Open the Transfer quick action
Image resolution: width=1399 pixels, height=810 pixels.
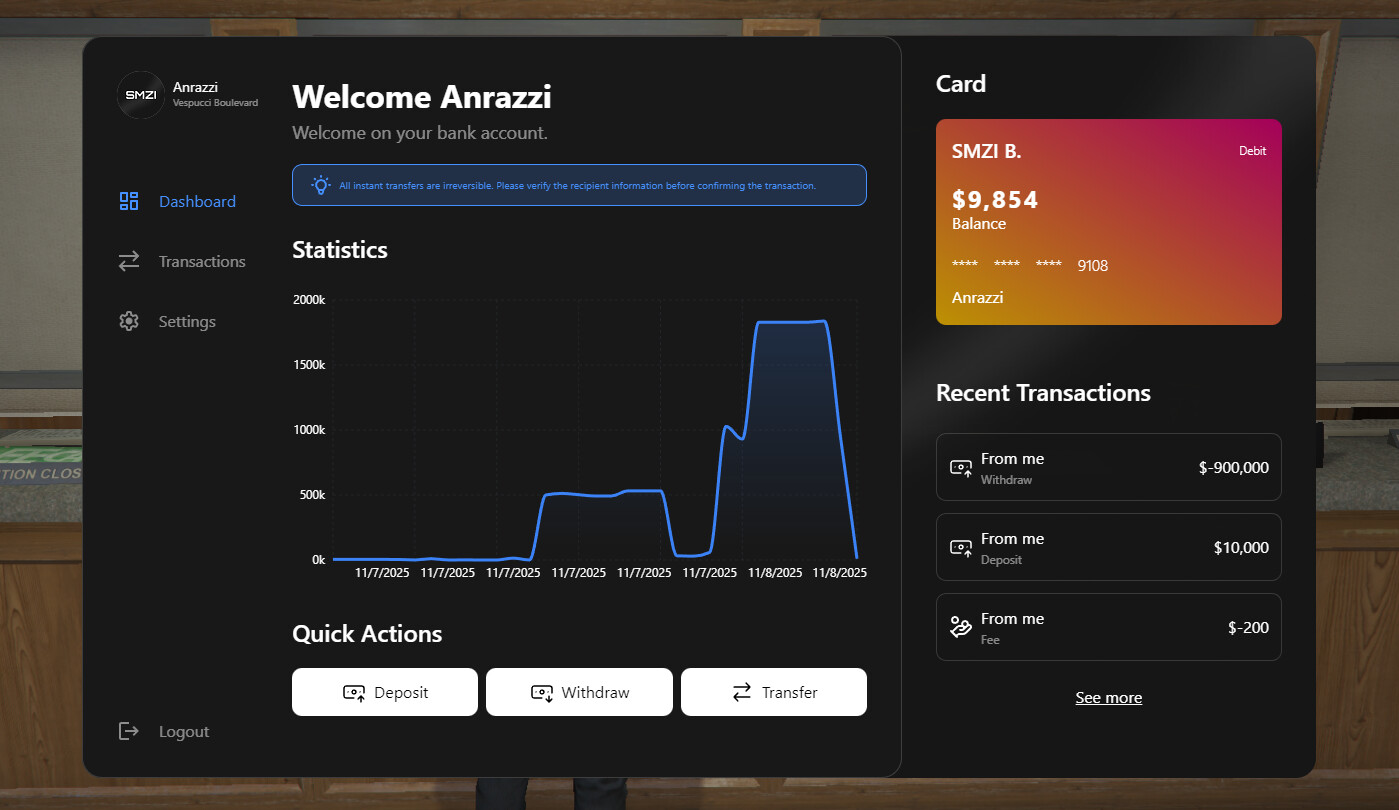pyautogui.click(x=773, y=691)
